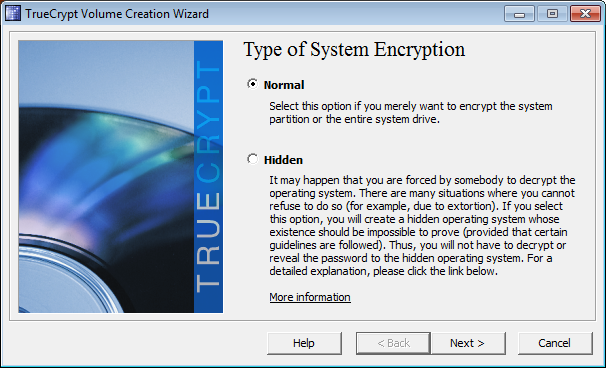Click the bold "Hidden" option label

coord(283,160)
